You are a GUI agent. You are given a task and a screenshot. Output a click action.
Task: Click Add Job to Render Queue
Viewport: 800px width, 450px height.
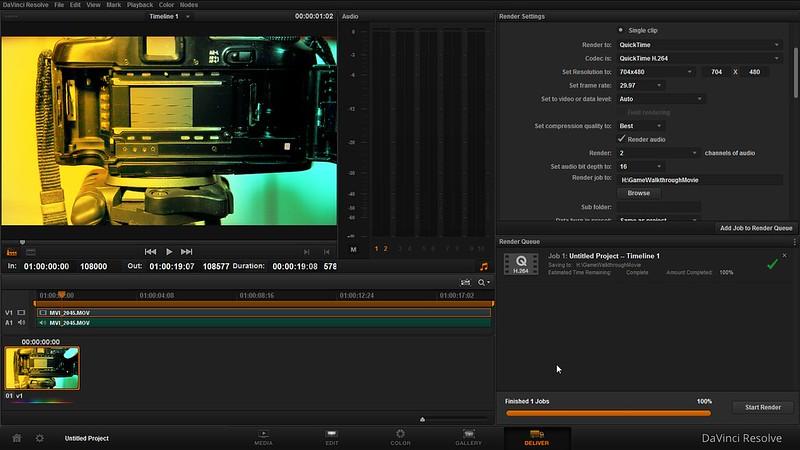756,229
